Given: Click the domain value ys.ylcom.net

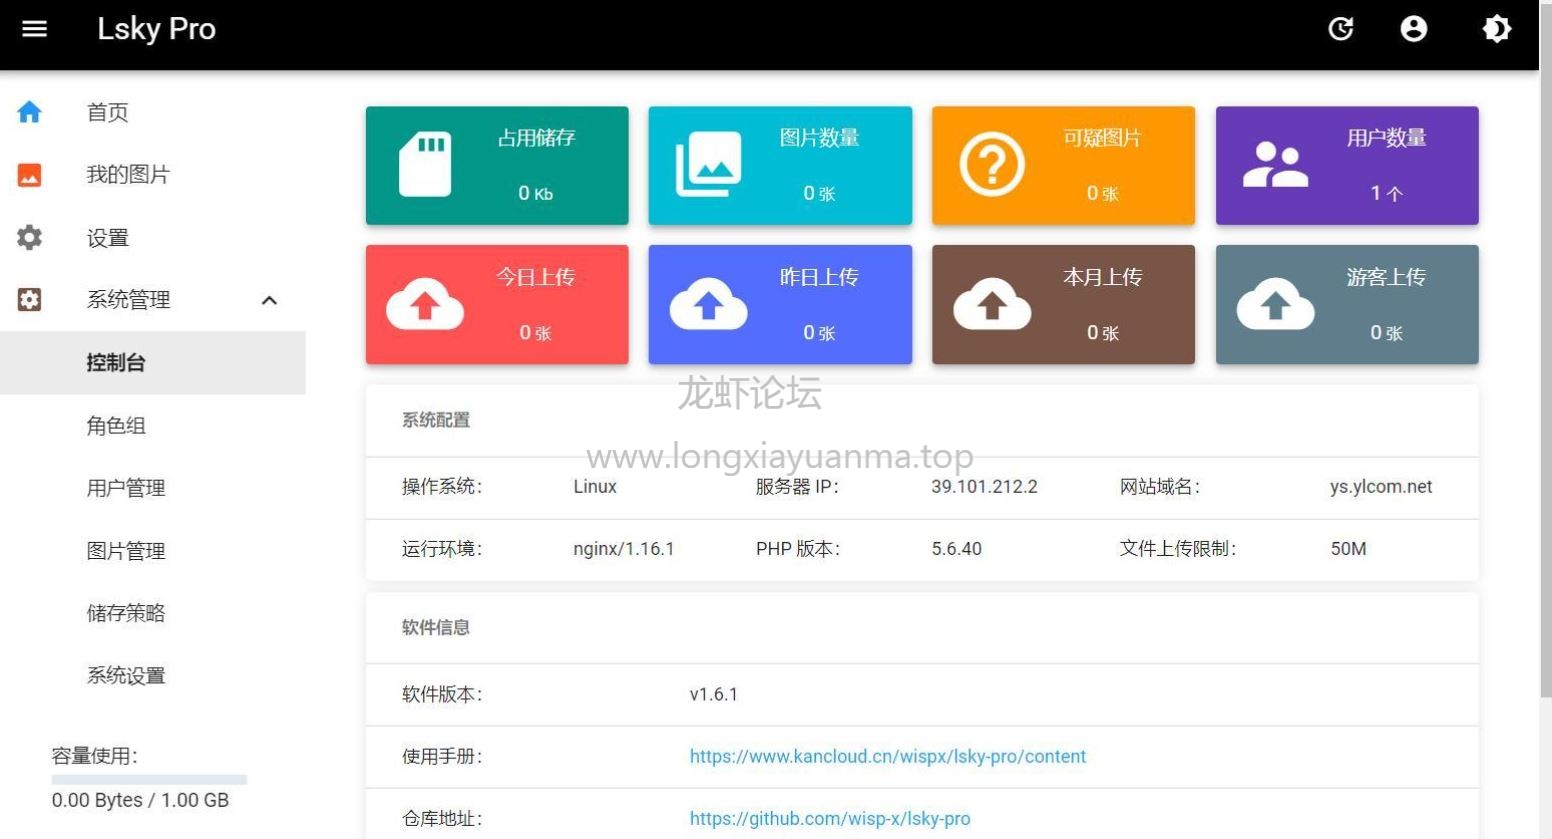Looking at the screenshot, I should [1381, 487].
